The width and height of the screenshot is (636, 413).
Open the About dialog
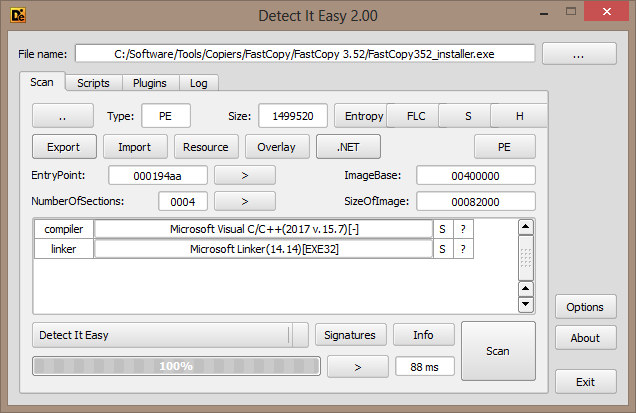(585, 338)
